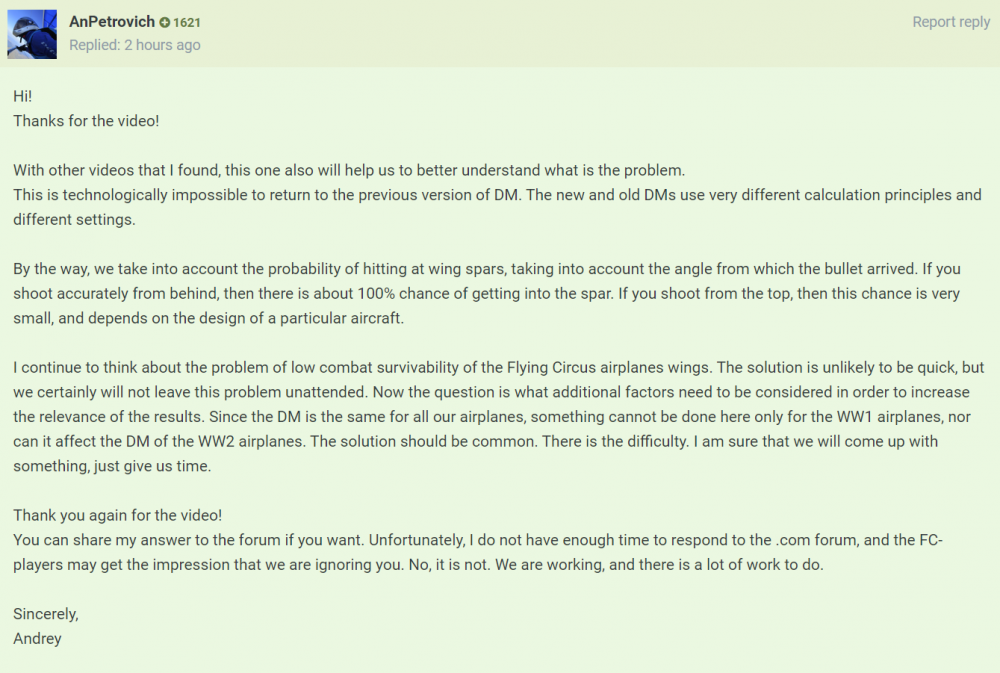Image resolution: width=1000 pixels, height=673 pixels.
Task: Click the line 'Thank you again for the video!'
Action: click(x=117, y=515)
